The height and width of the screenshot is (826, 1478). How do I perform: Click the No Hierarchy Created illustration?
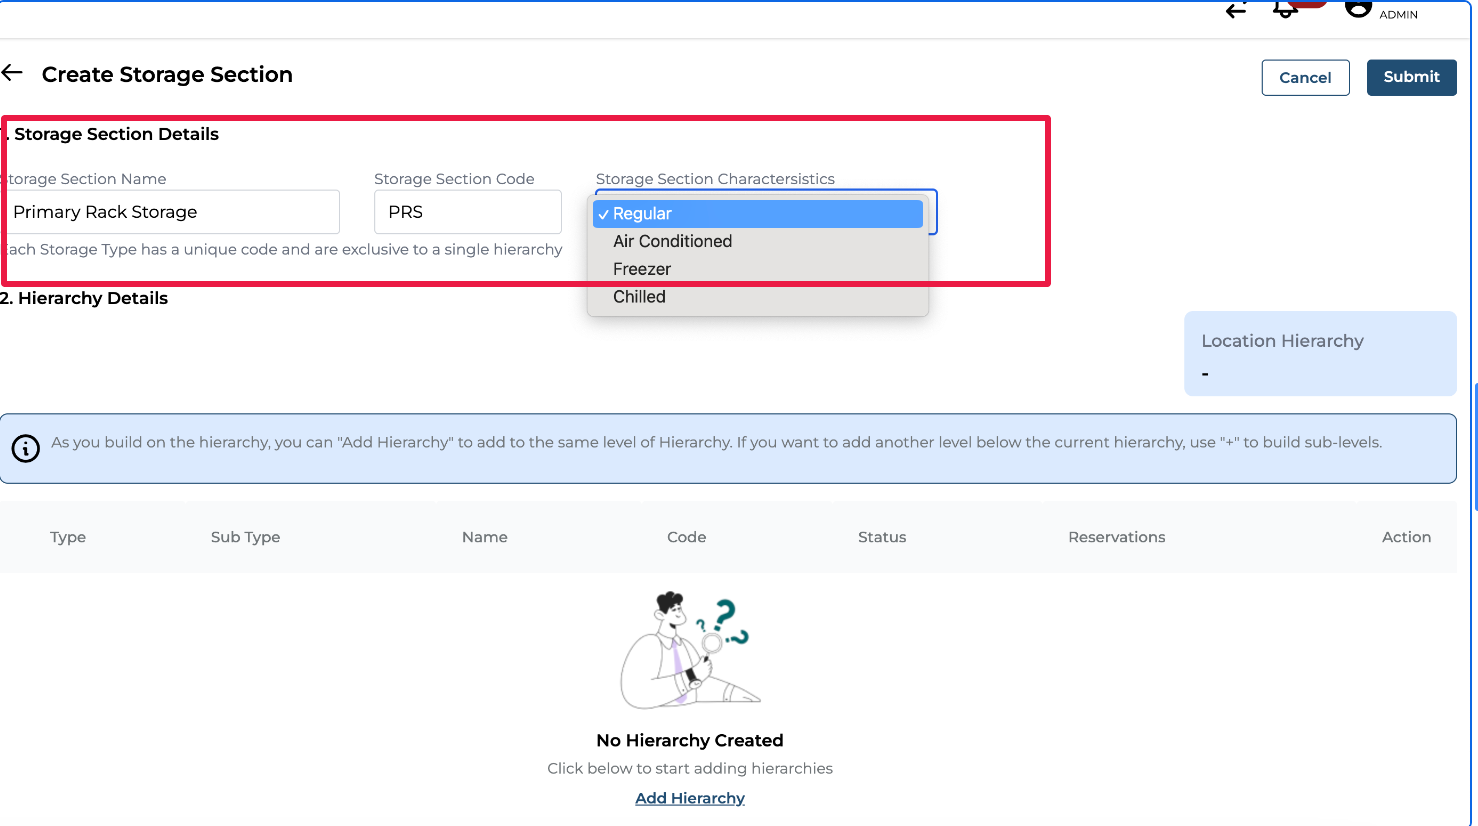[686, 650]
